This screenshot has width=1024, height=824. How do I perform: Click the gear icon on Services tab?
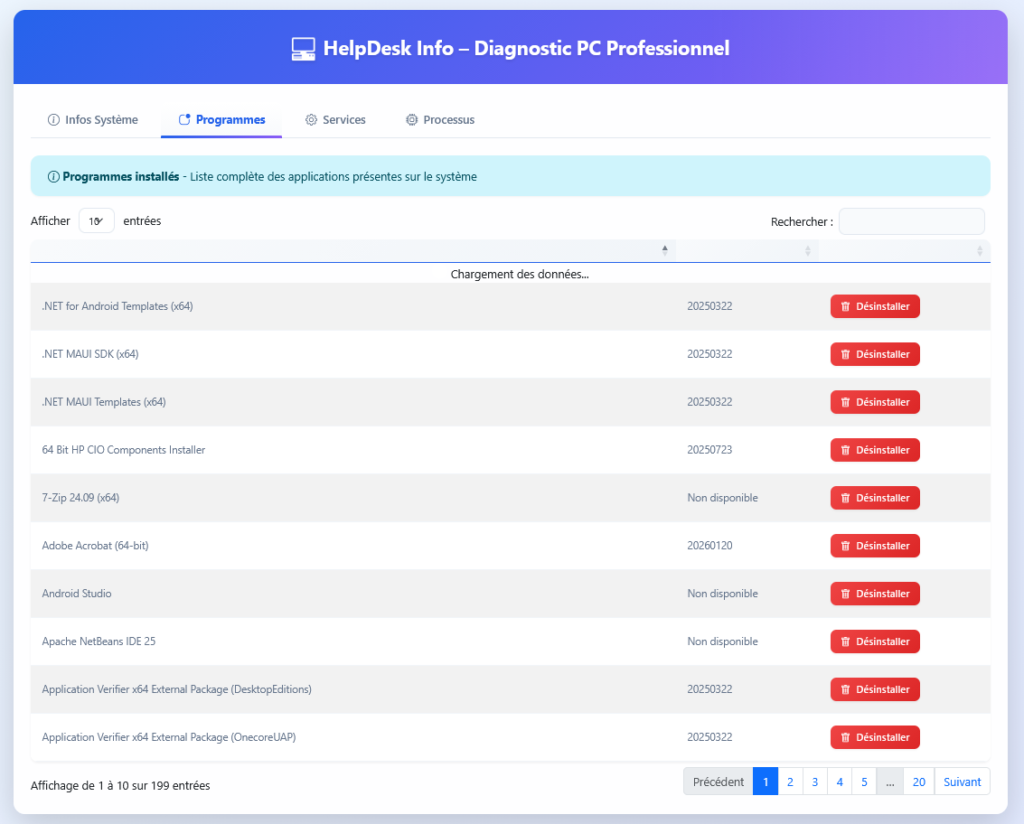(311, 120)
